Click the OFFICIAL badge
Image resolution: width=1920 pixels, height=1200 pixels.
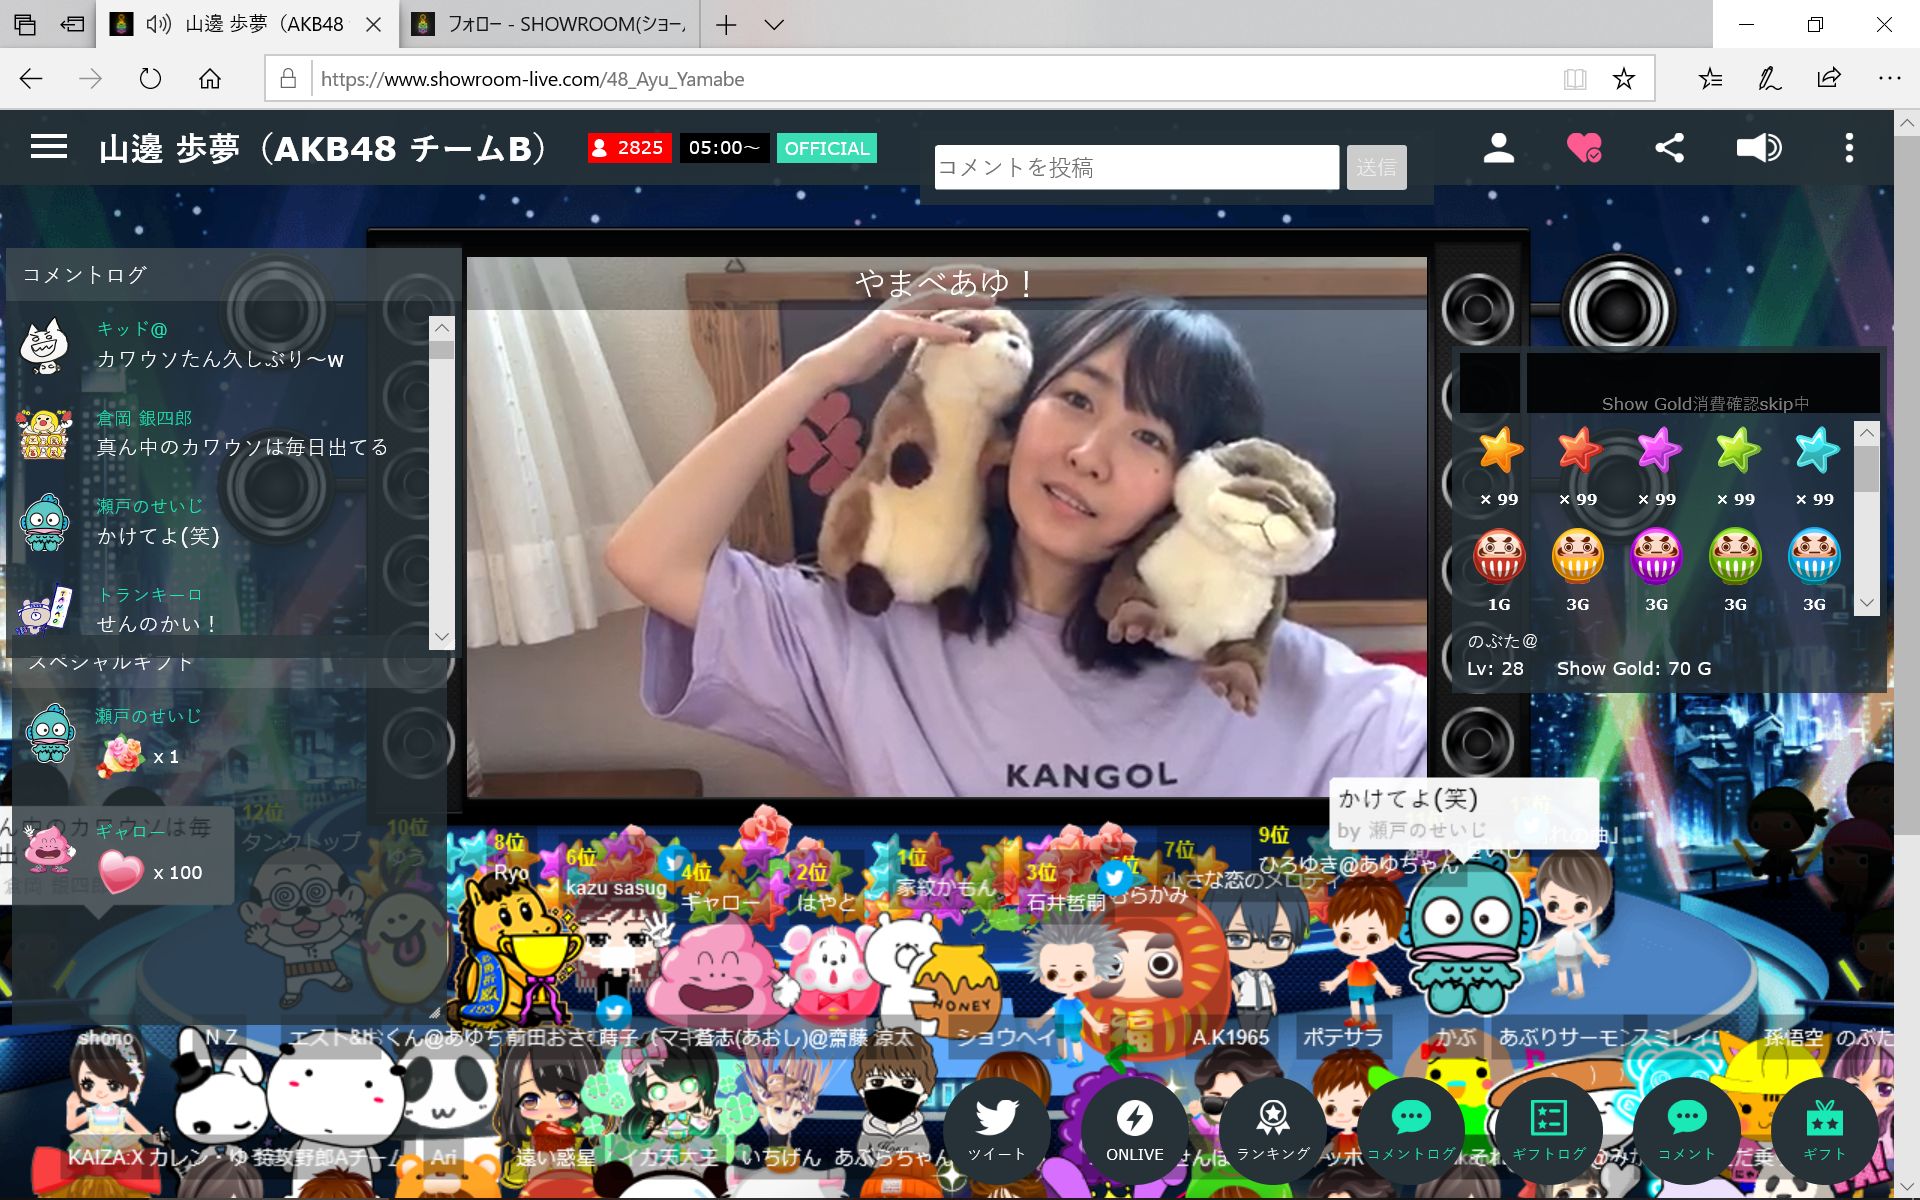click(827, 148)
